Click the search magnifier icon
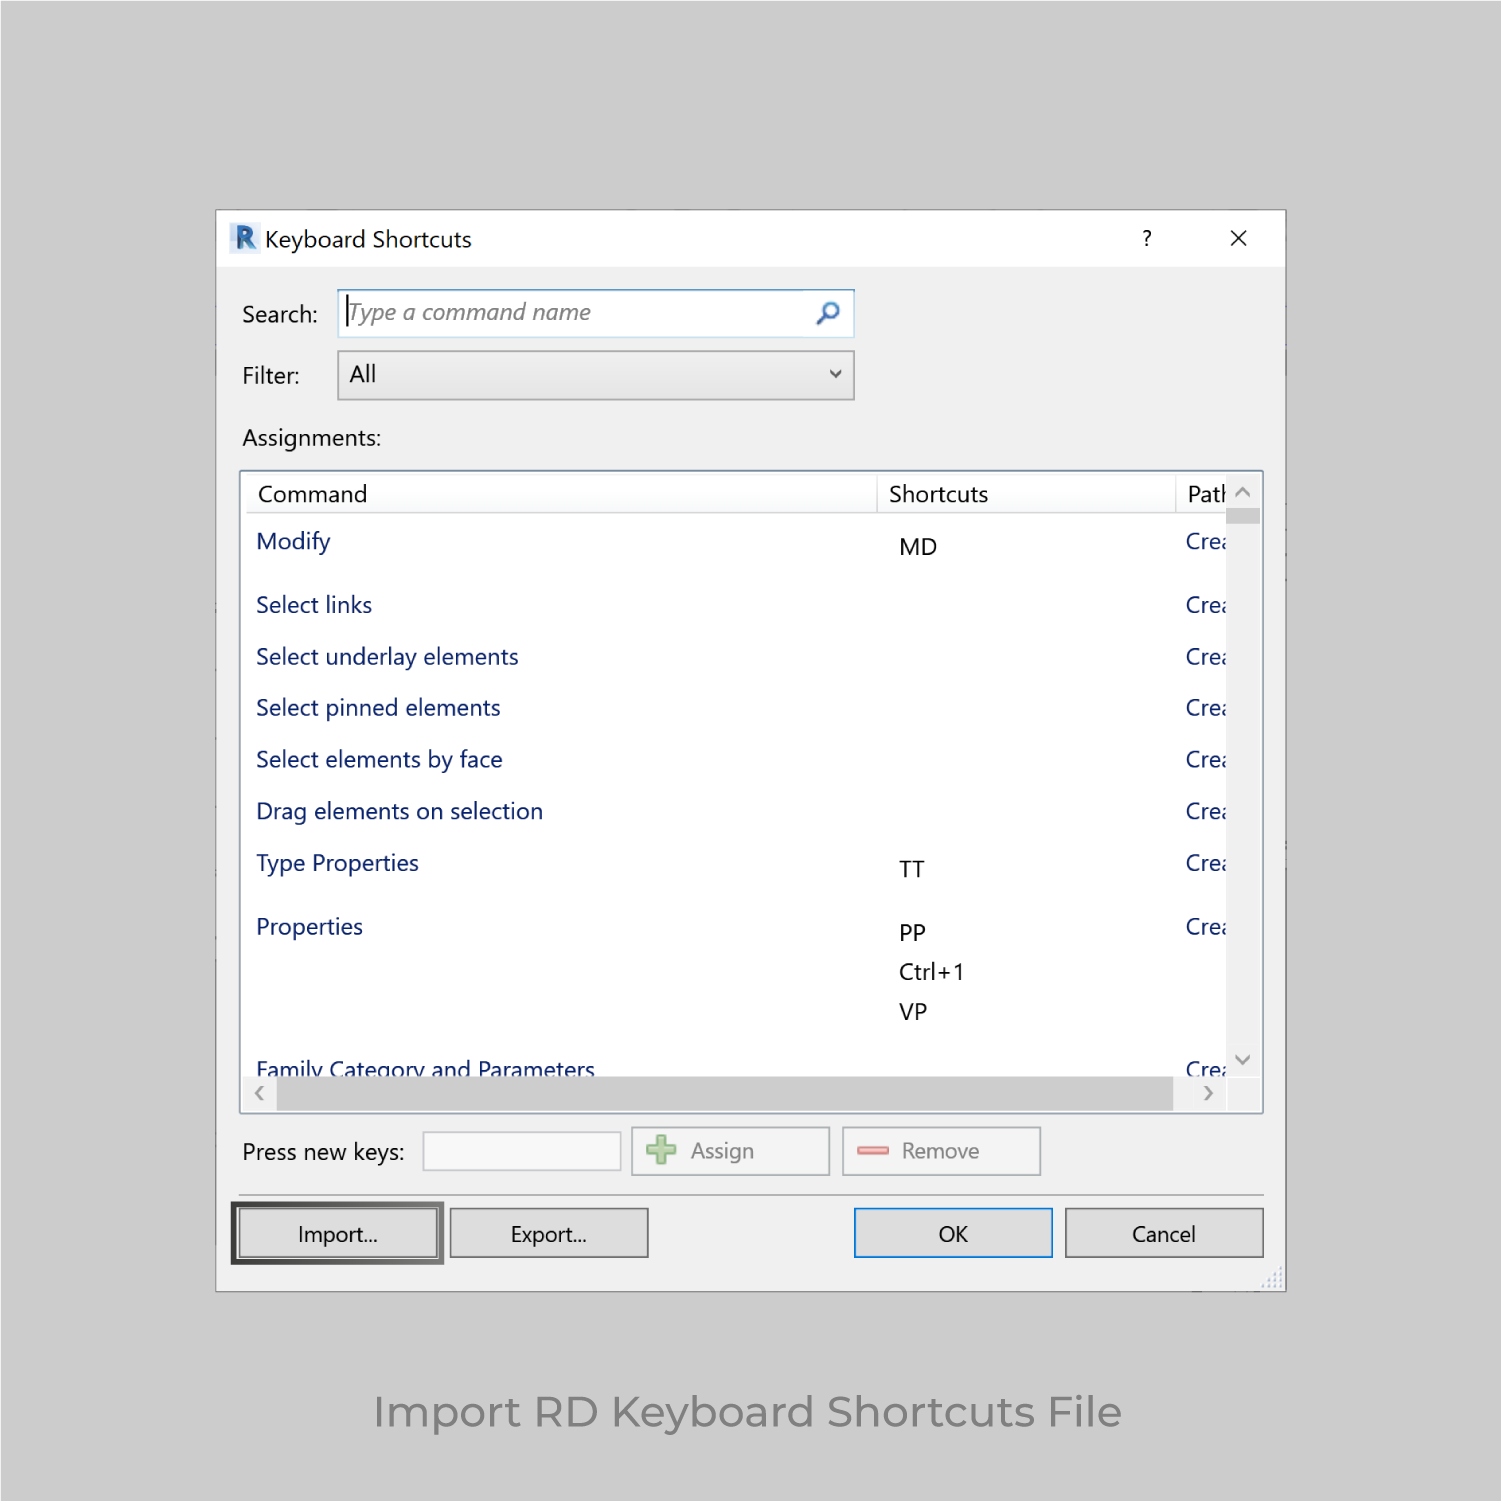This screenshot has width=1501, height=1501. (x=827, y=313)
